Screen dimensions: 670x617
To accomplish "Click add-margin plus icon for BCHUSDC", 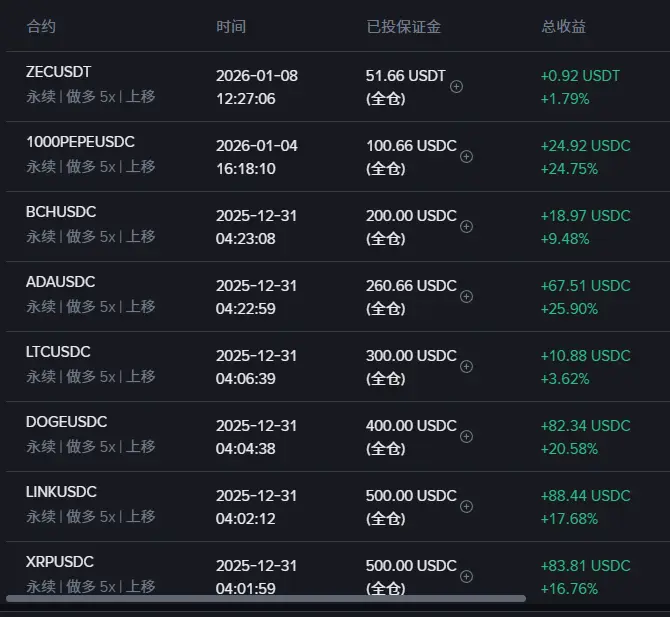I will coord(467,227).
